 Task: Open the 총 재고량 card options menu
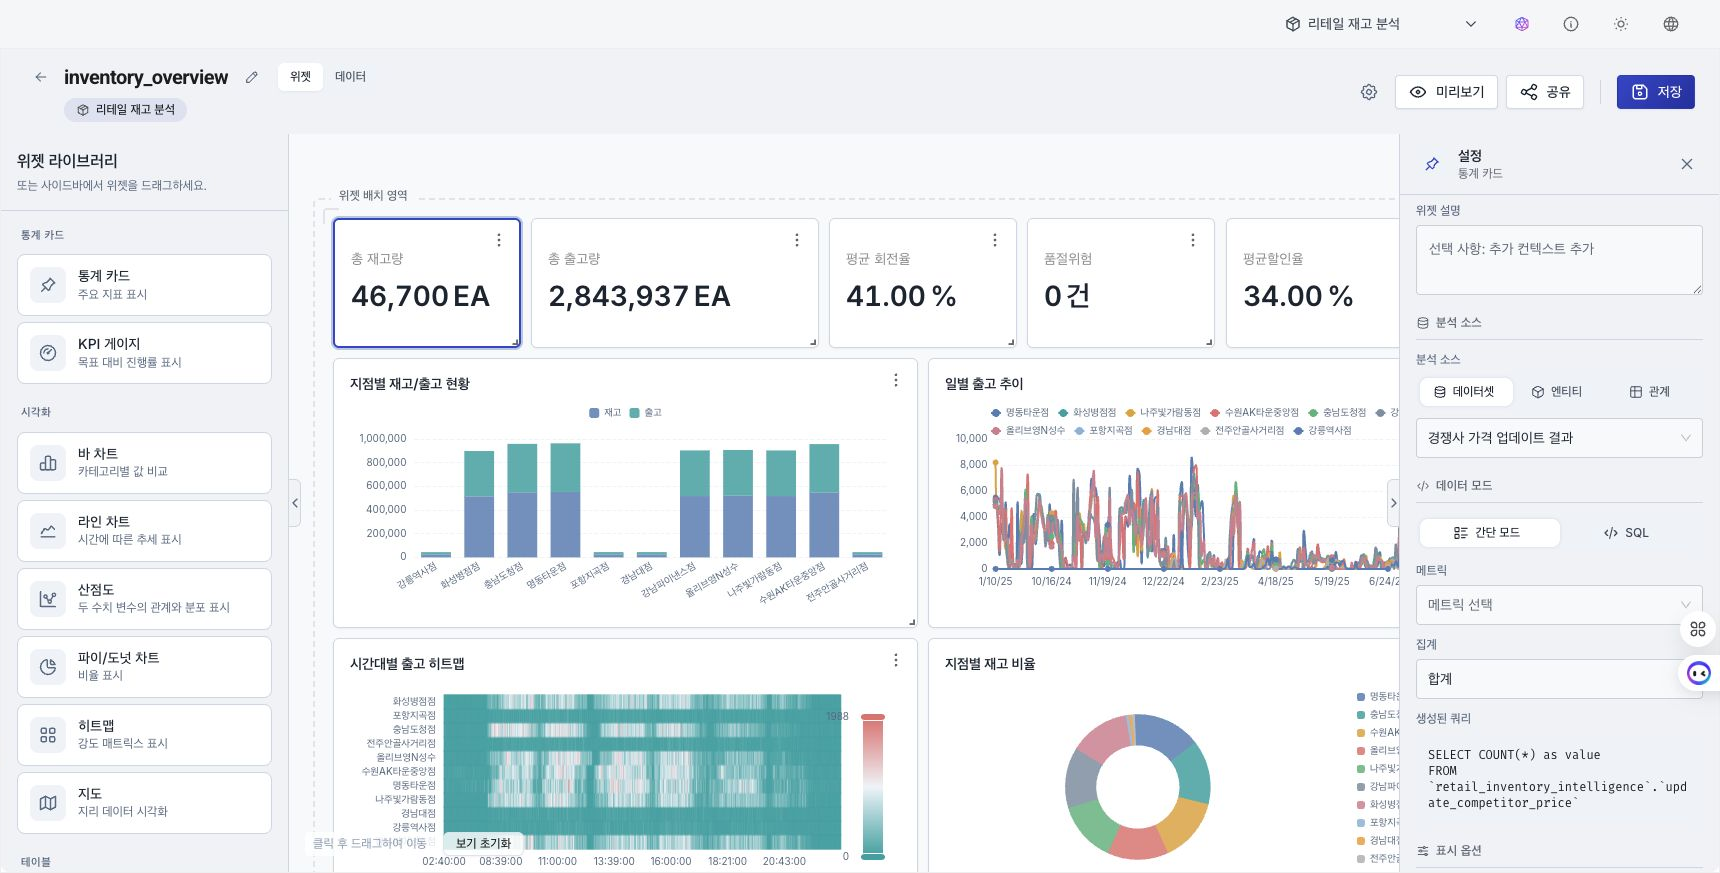pos(499,240)
